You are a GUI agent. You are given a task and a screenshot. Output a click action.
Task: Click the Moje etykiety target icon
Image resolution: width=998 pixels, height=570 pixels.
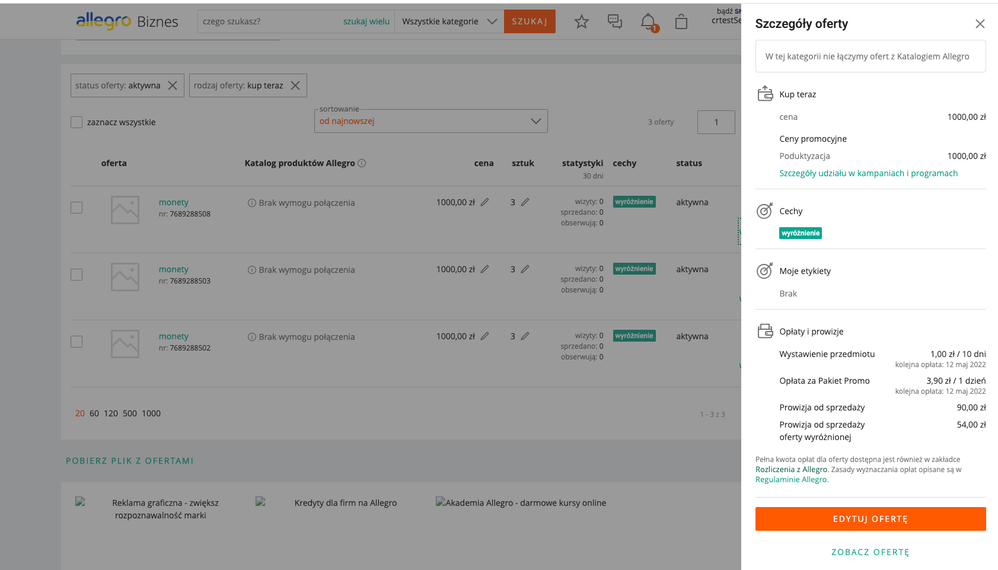(764, 270)
